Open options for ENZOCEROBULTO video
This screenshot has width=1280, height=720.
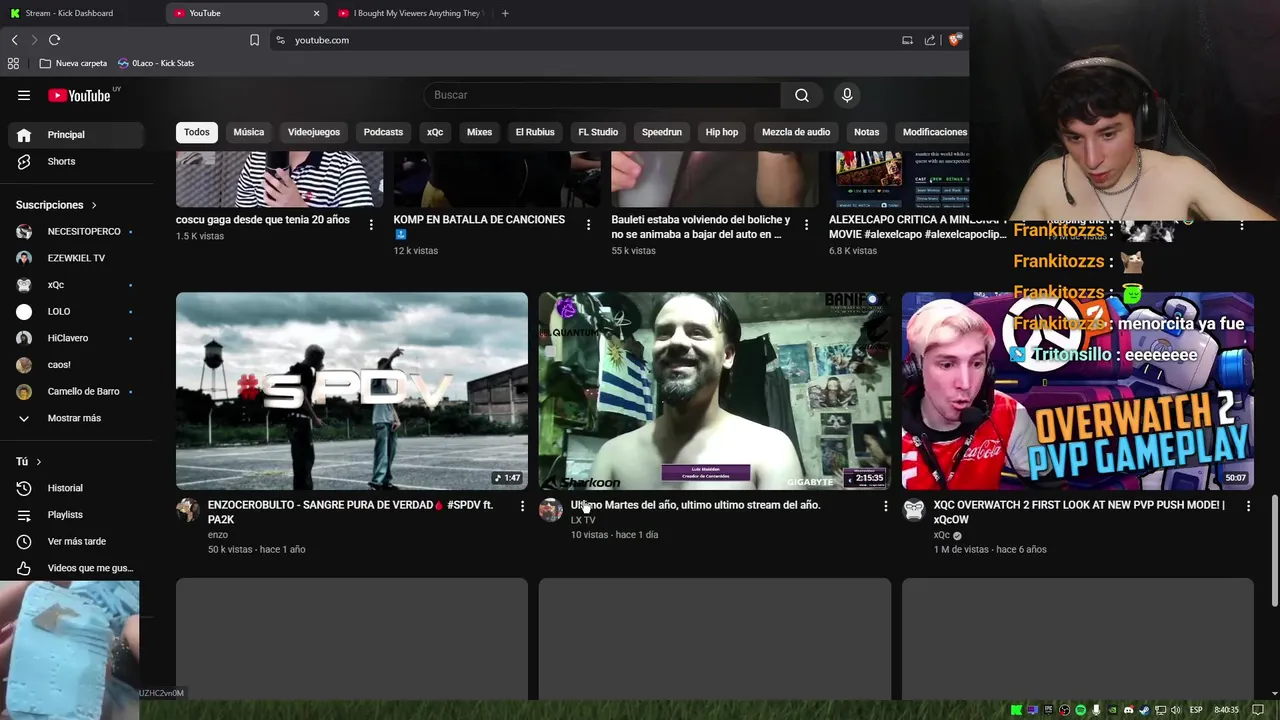point(522,506)
